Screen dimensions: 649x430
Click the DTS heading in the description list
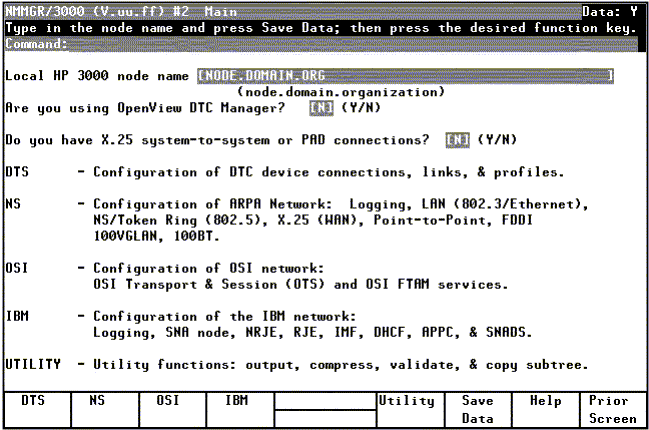(x=17, y=172)
